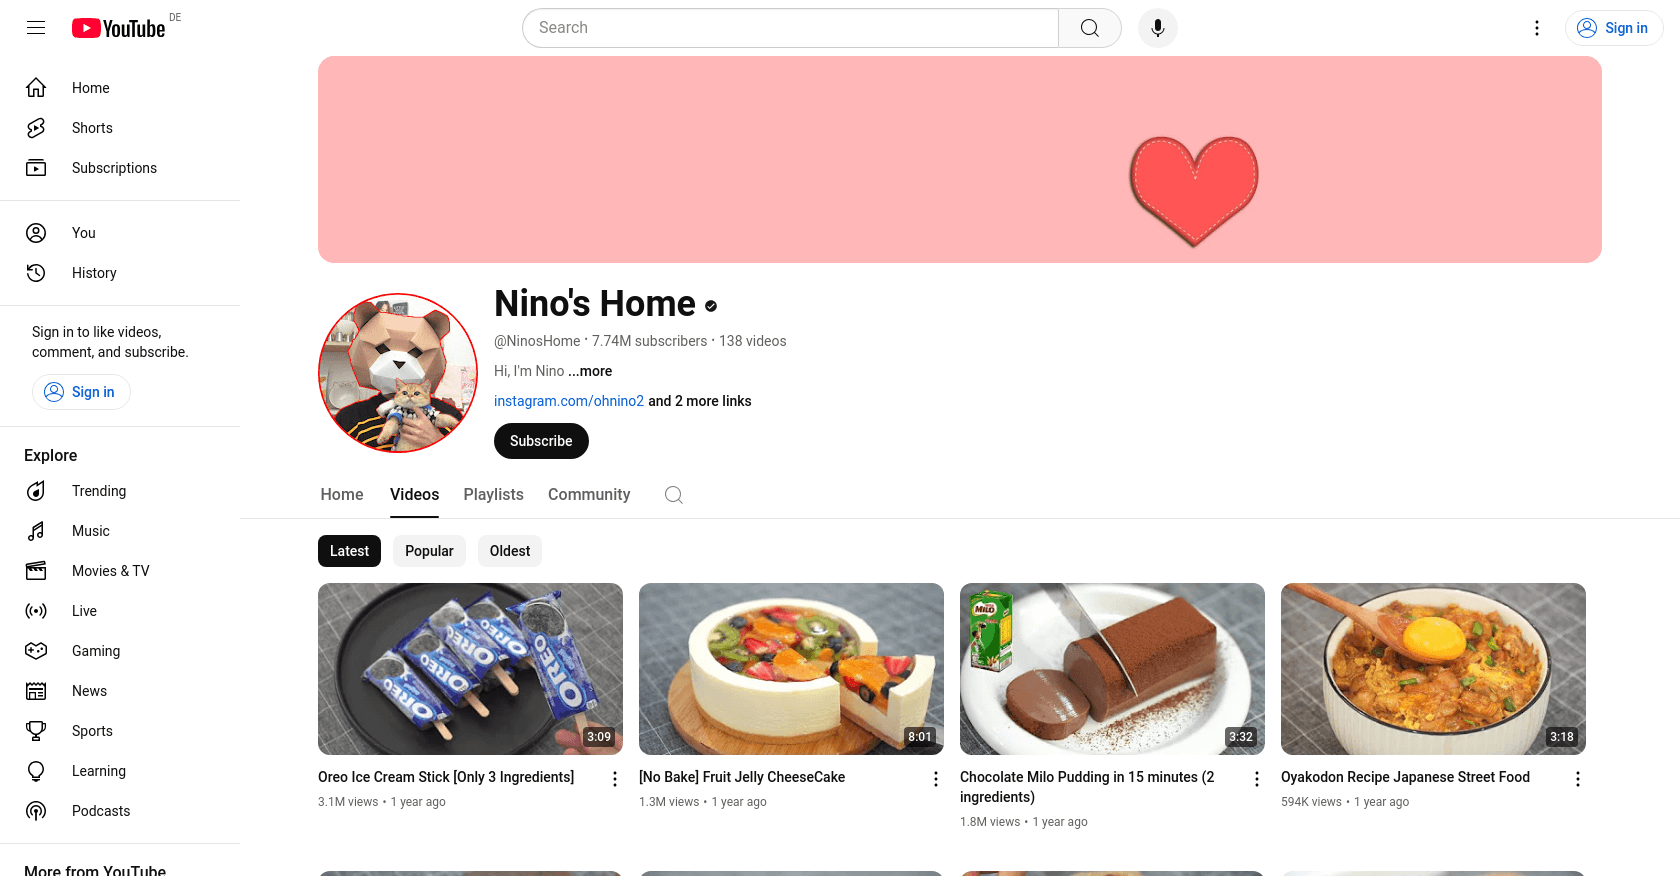This screenshot has width=1680, height=876.
Task: Subscribe to Nino's Home channel
Action: coord(541,441)
